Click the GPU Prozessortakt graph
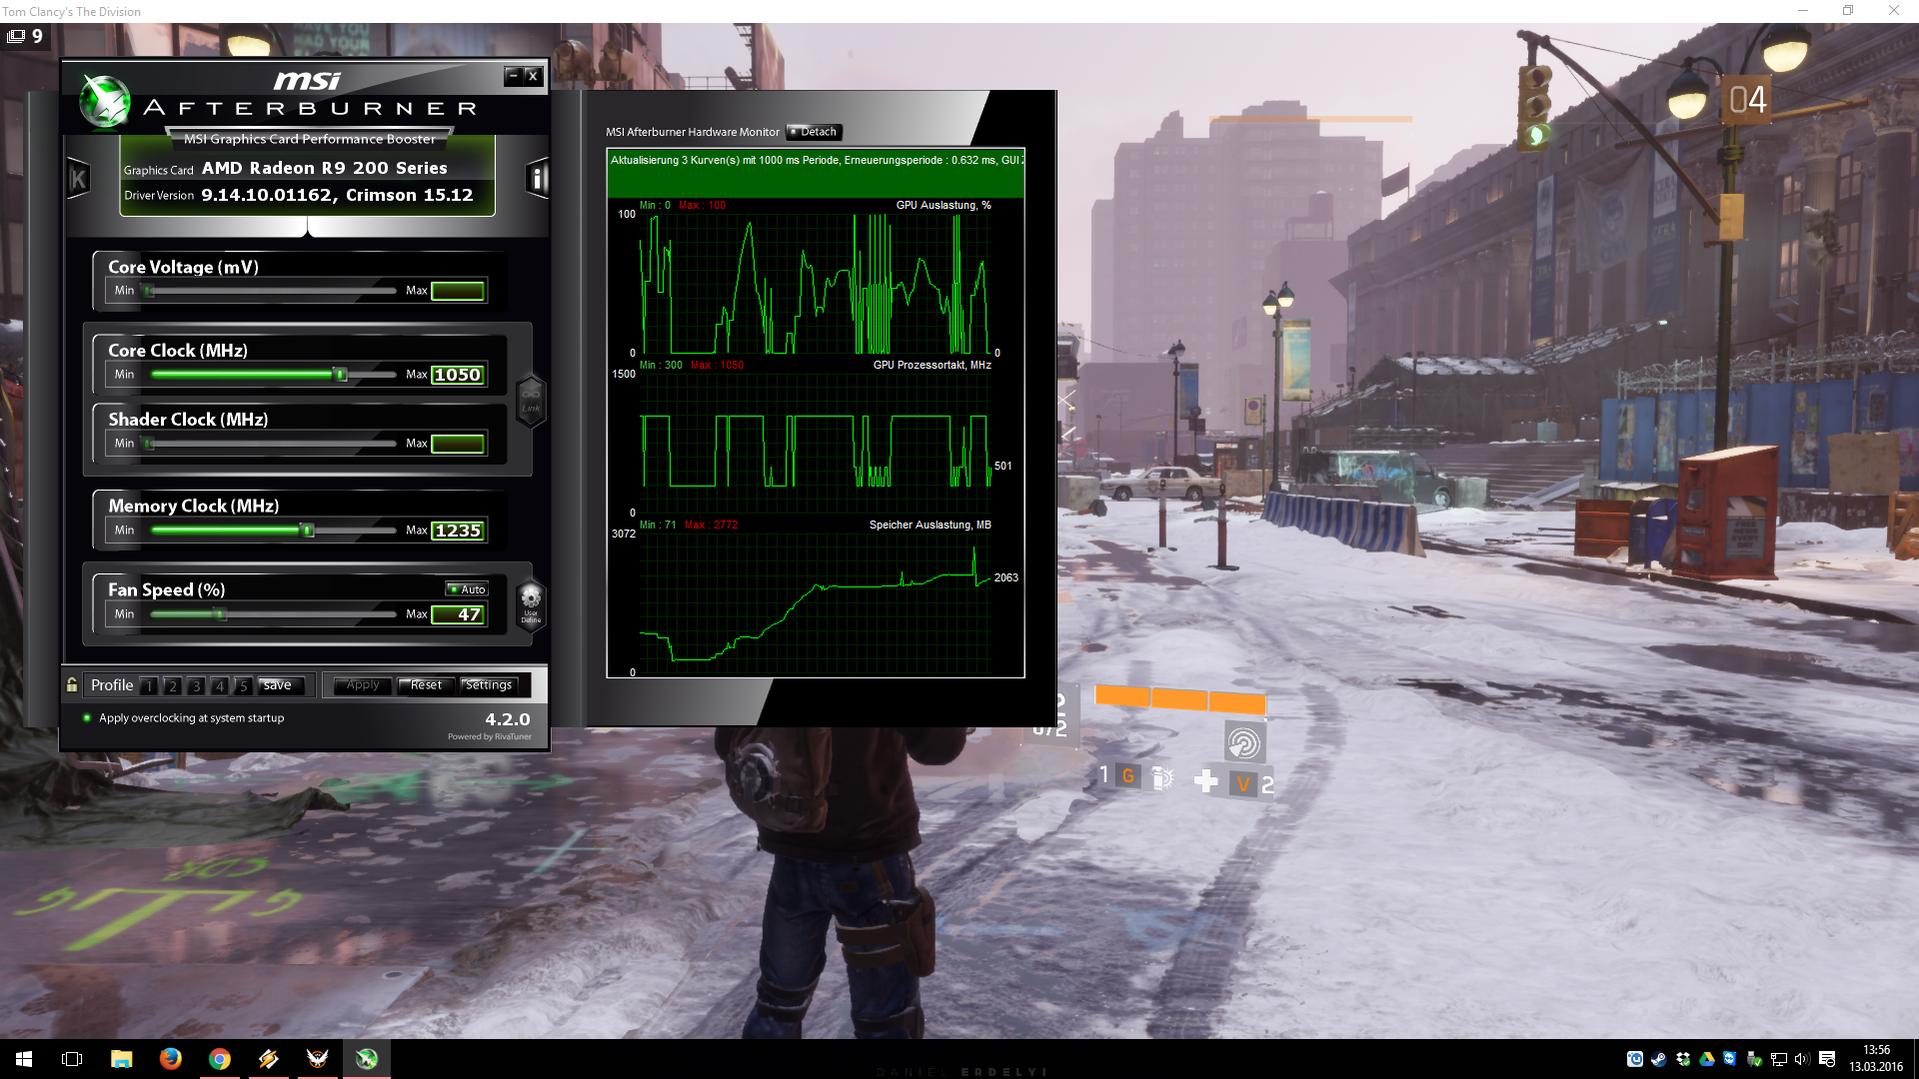Image resolution: width=1919 pixels, height=1079 pixels. (815, 444)
